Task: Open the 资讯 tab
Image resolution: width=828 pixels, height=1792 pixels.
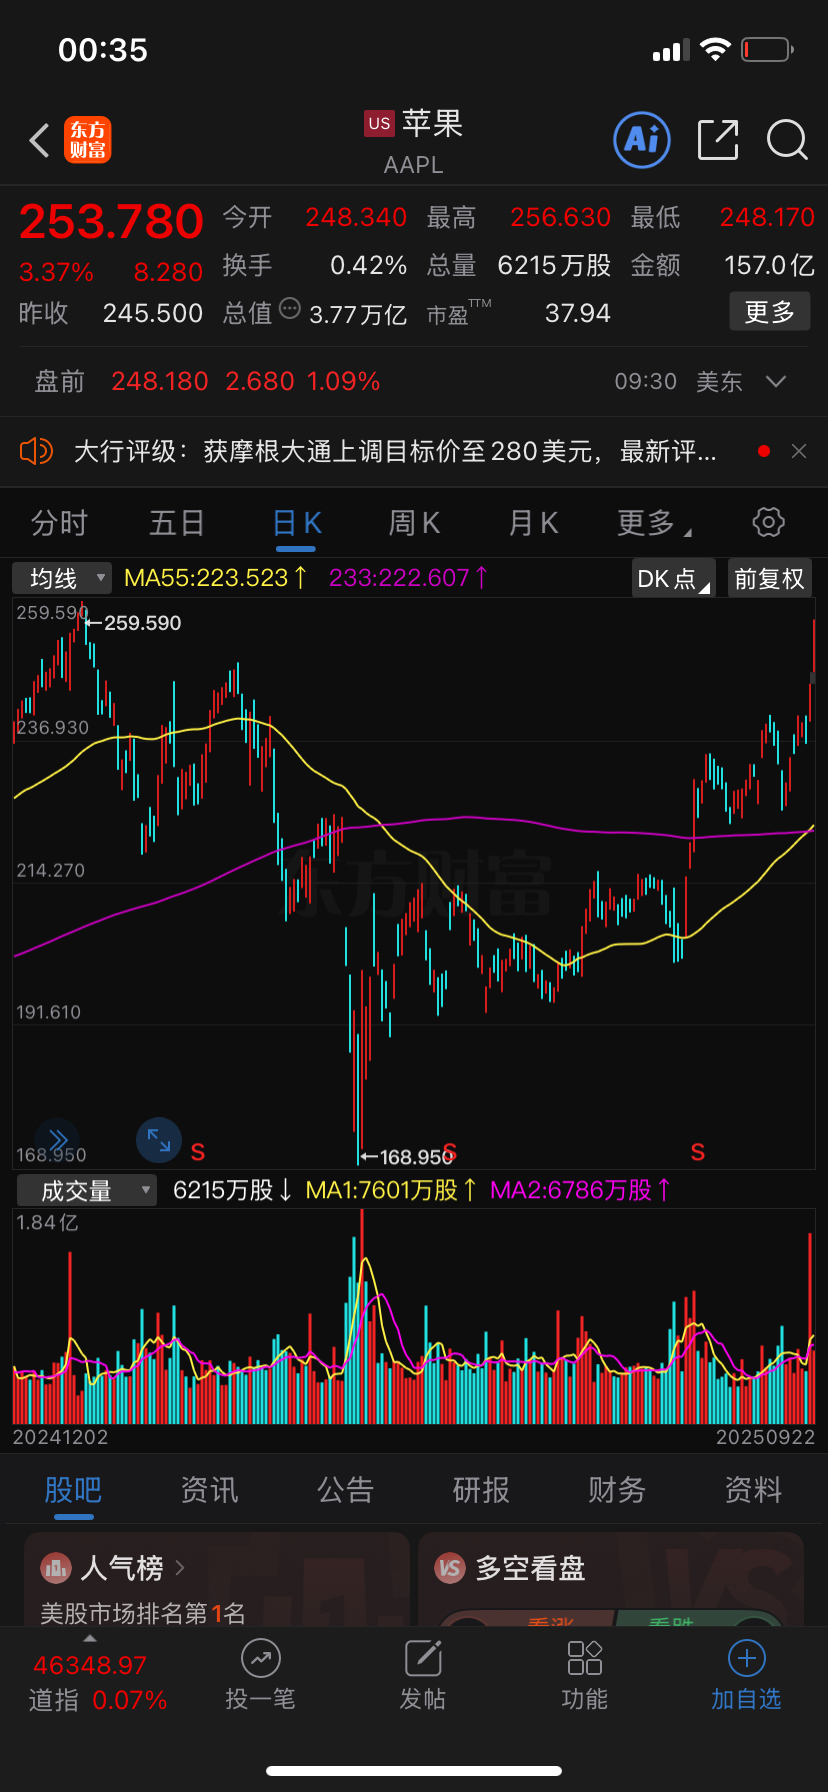Action: click(209, 1490)
